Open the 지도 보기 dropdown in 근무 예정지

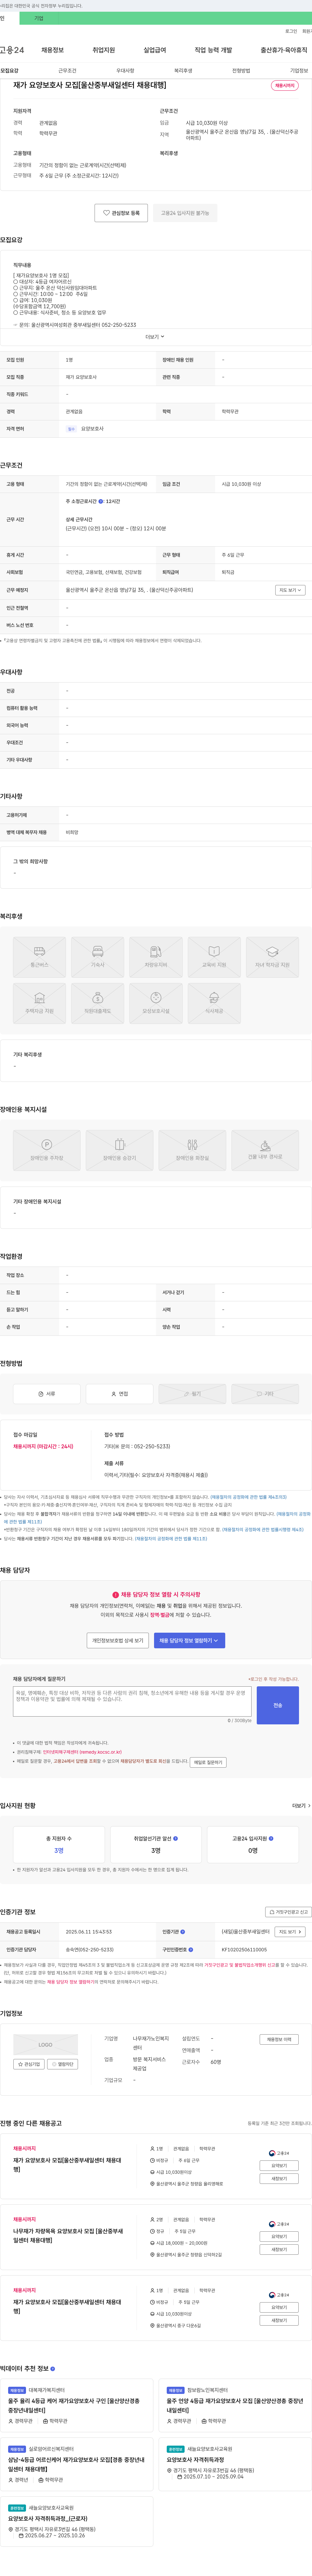pos(290,590)
